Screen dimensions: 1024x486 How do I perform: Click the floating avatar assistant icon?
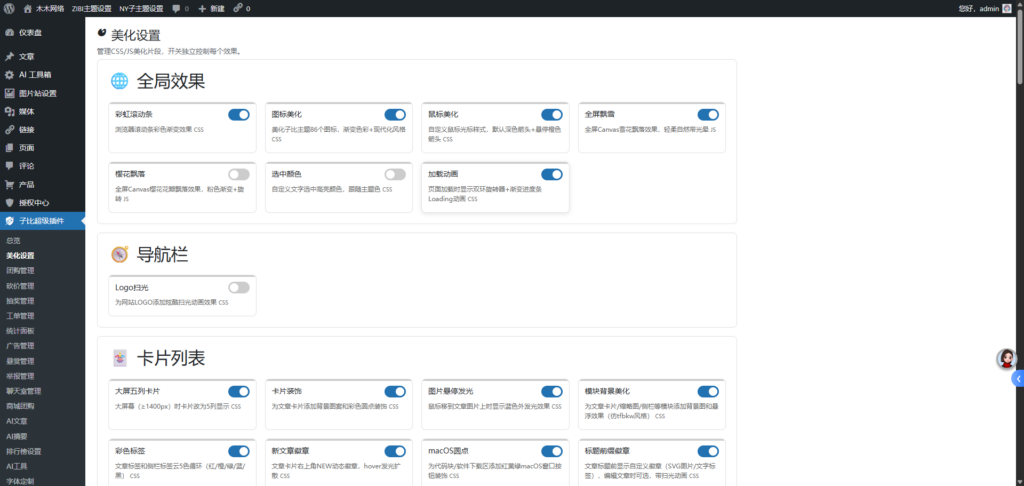point(1005,359)
